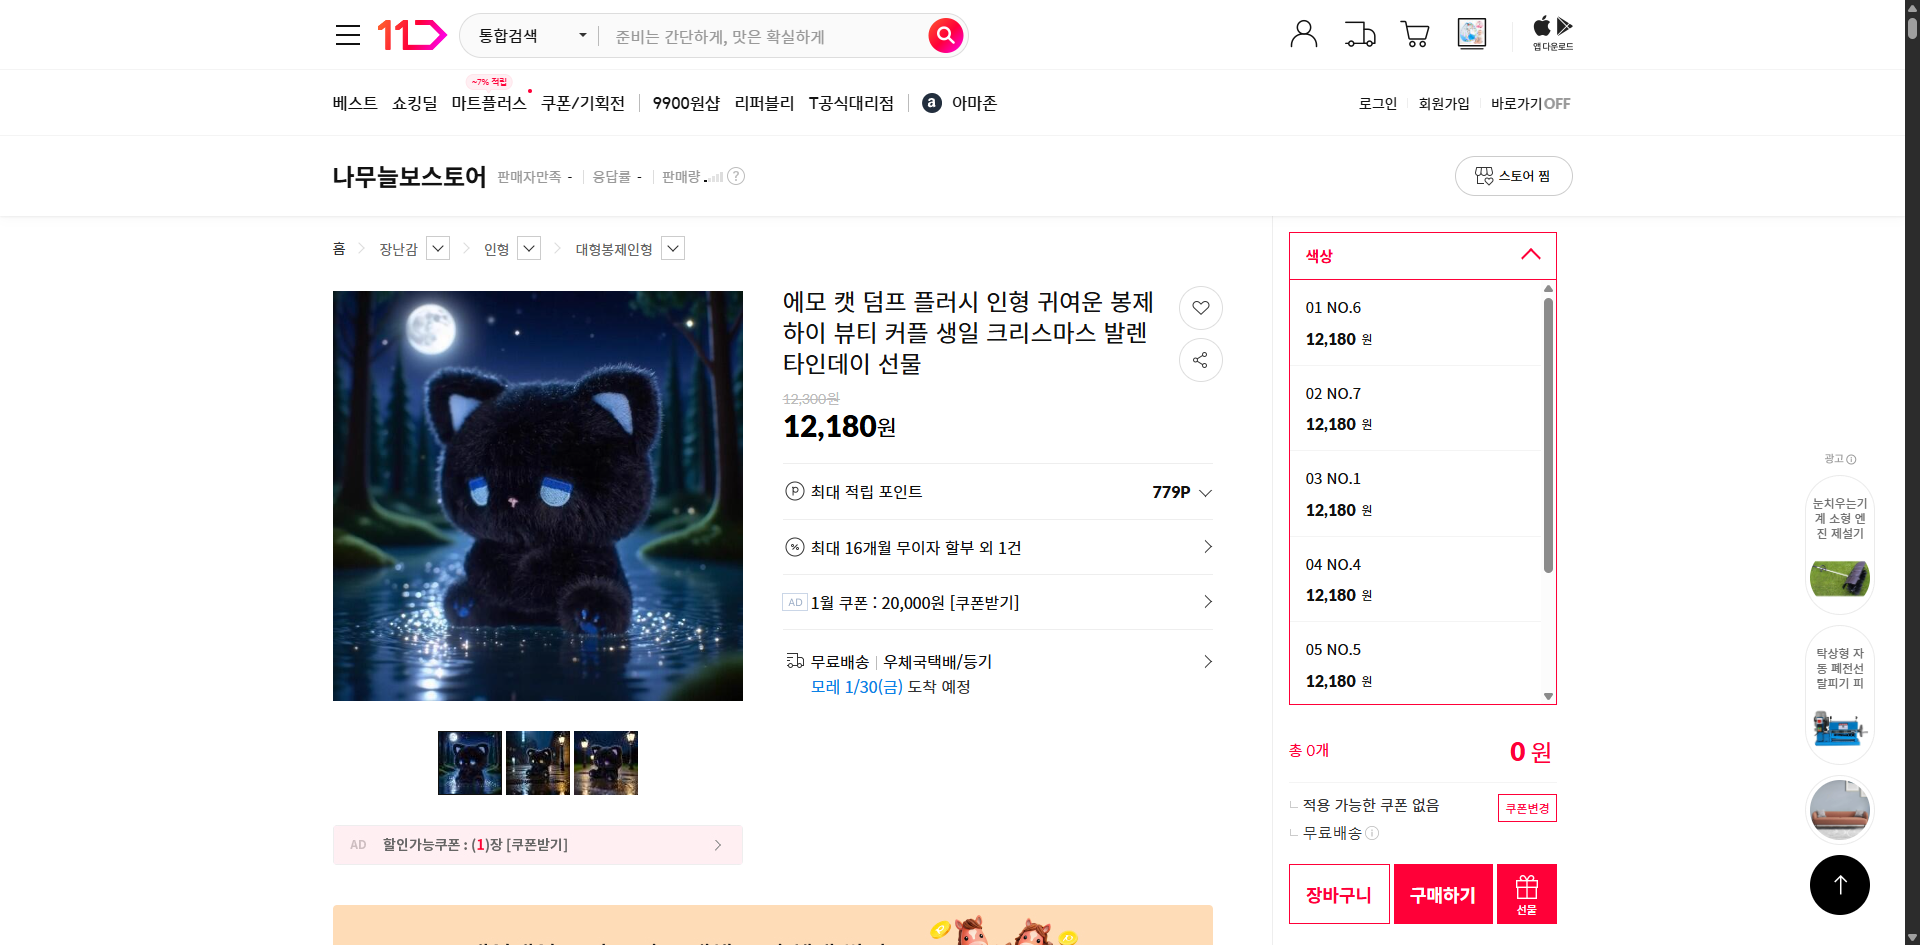This screenshot has width=1920, height=945.
Task: Open the hamburger menu
Action: [347, 34]
